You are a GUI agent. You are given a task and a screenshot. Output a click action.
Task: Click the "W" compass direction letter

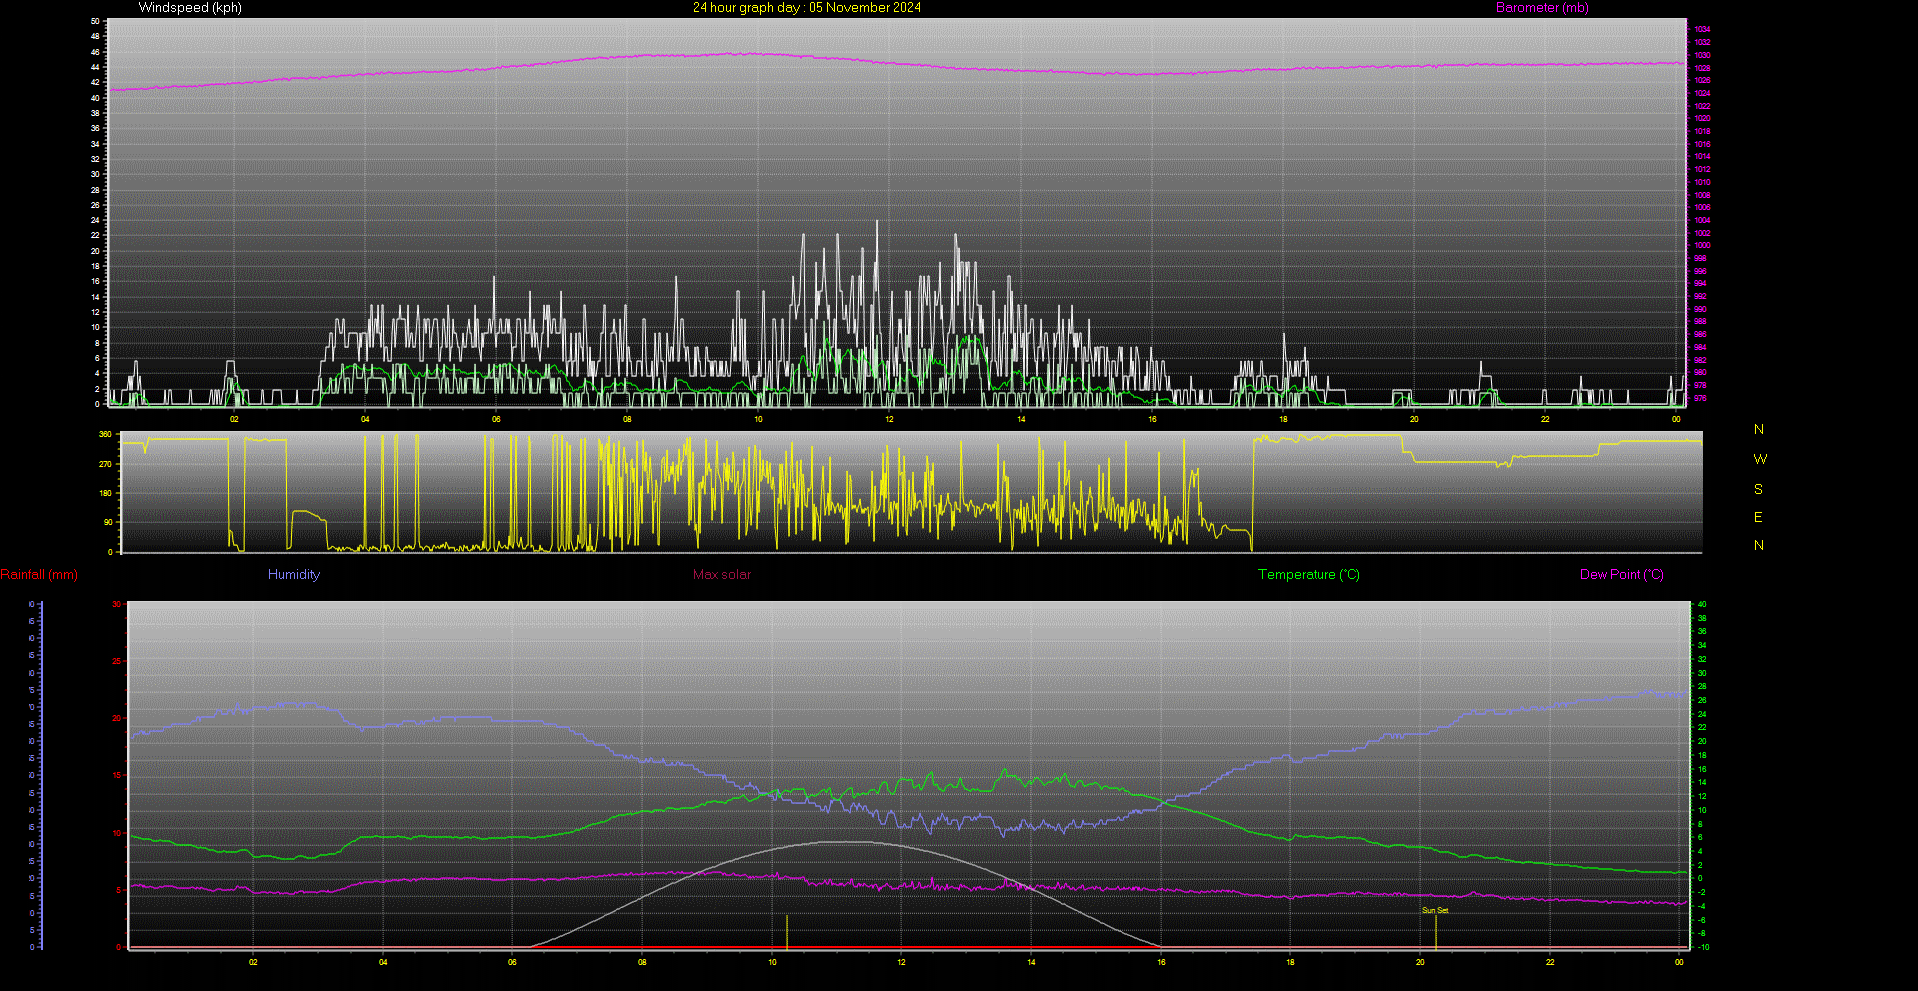[x=1760, y=460]
